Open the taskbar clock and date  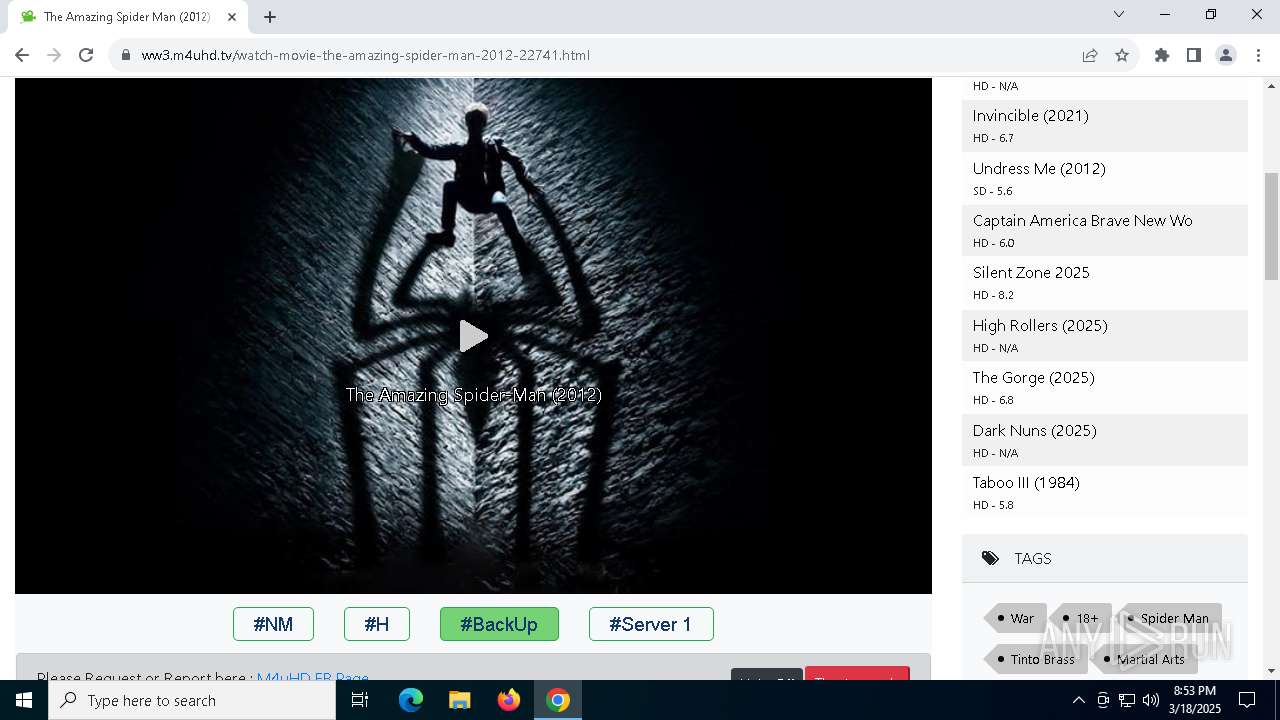[1196, 700]
